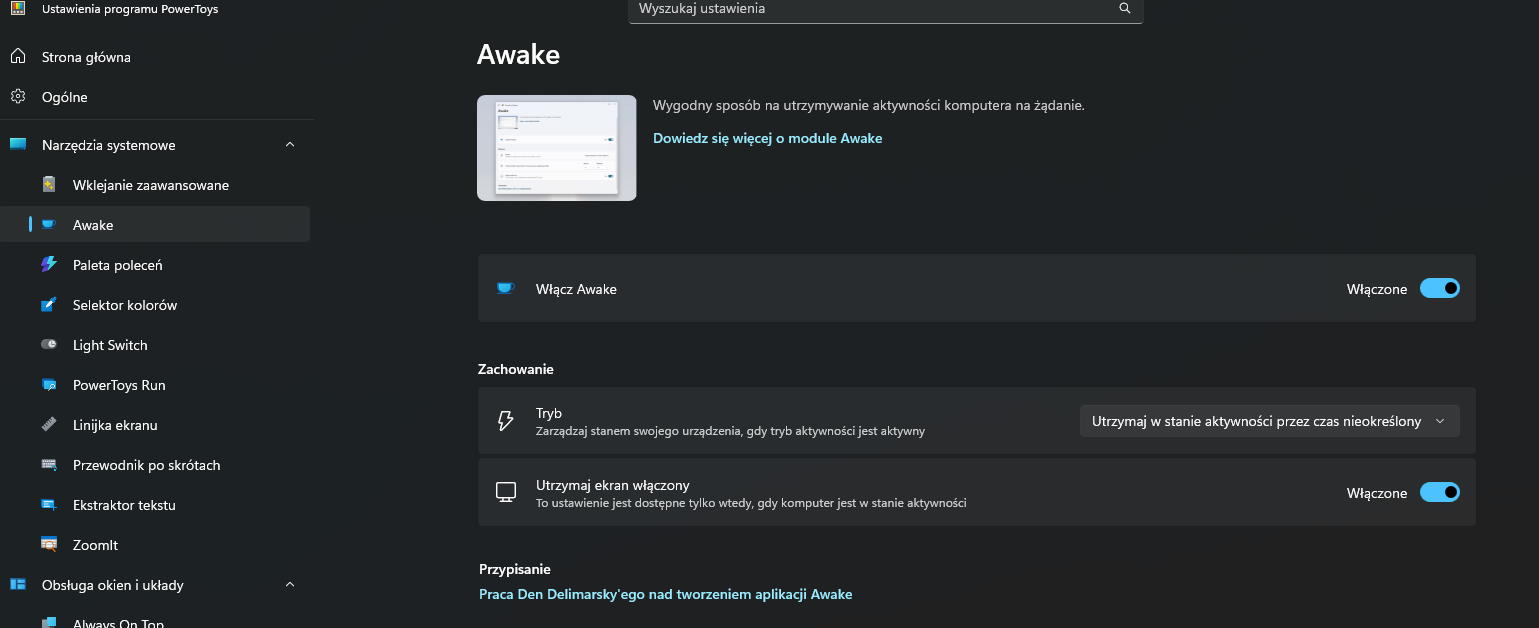Screen dimensions: 1539x628
Task: Open Selektor kolorów via its icon
Action: click(x=49, y=305)
